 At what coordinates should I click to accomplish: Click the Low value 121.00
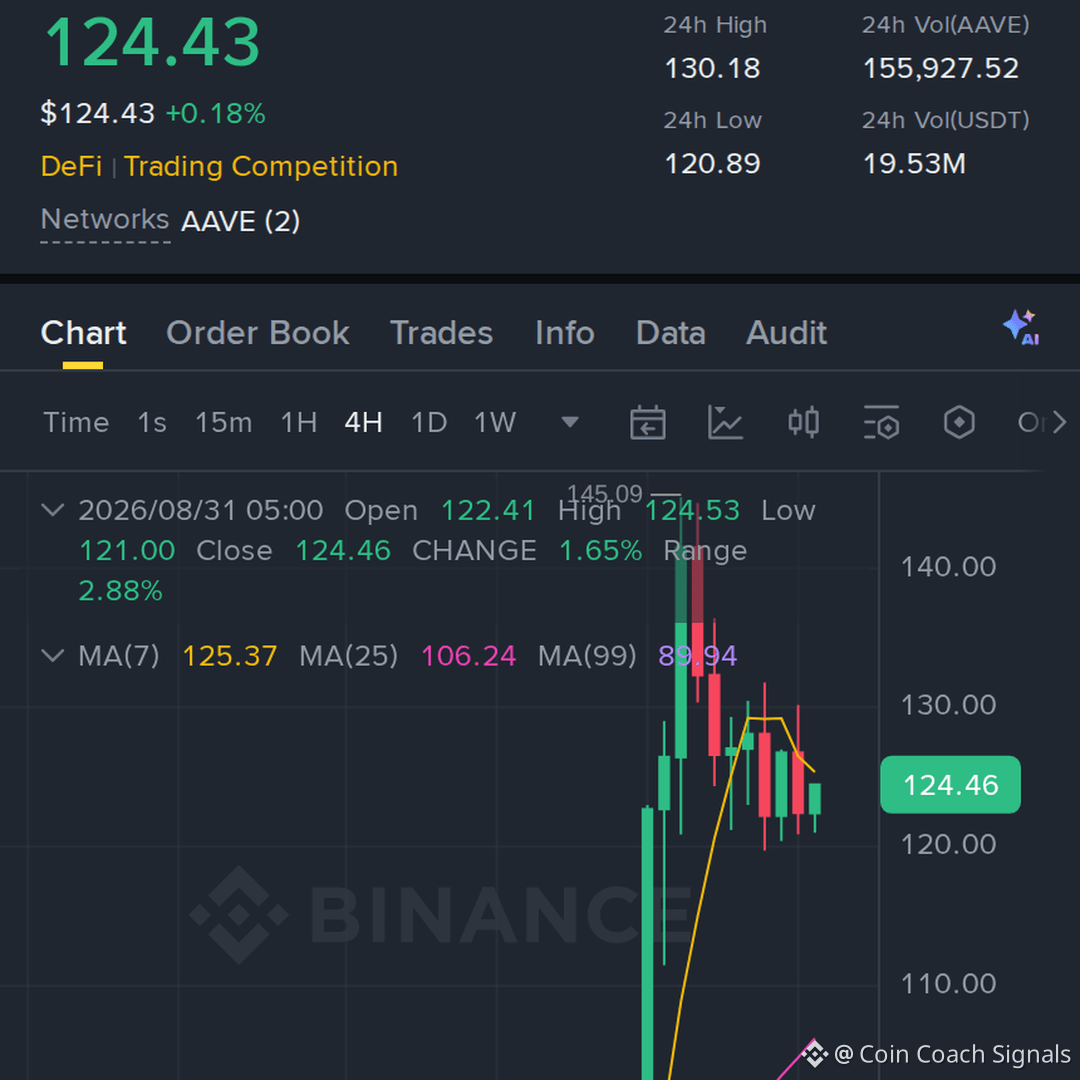[127, 550]
